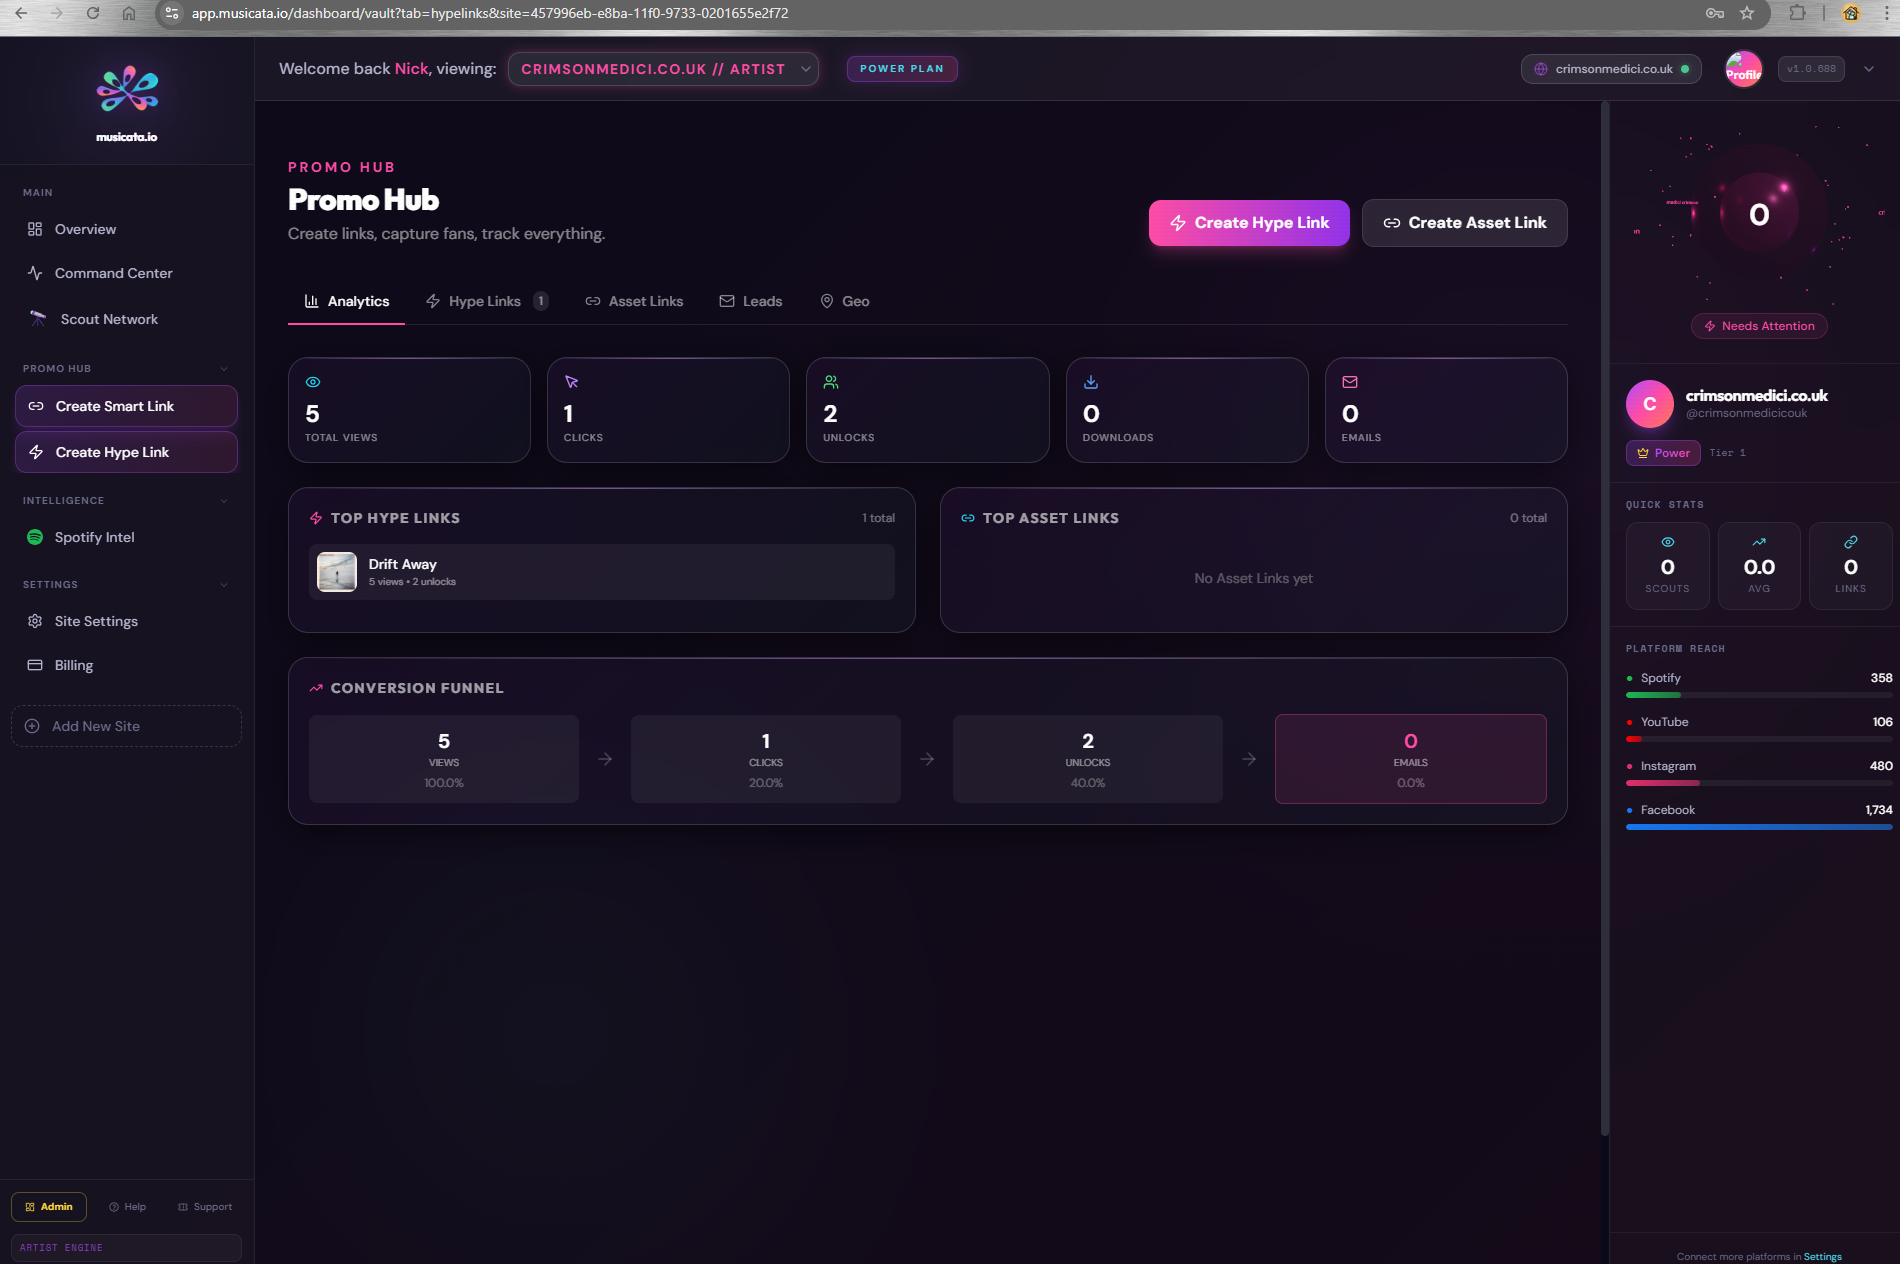Collapse the Promo Hub sidebar section
This screenshot has height=1264, width=1900.
click(224, 369)
